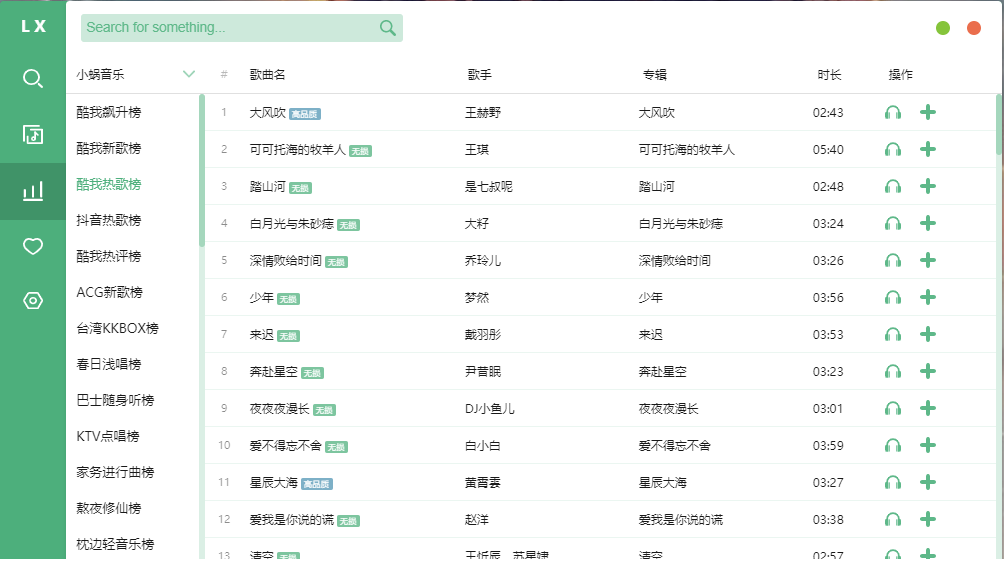Click the song title 奔赴星空
This screenshot has width=1004, height=581.
tap(274, 371)
